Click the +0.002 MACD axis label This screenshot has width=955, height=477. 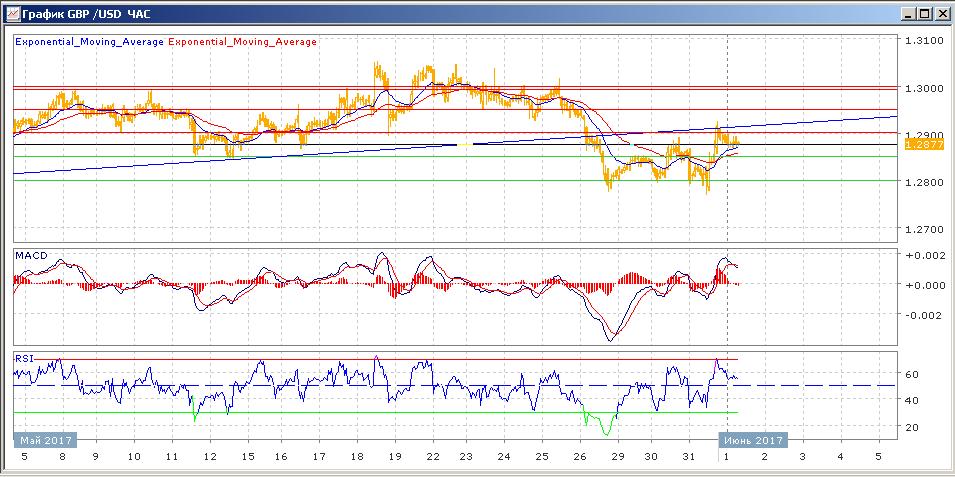pyautogui.click(x=925, y=256)
